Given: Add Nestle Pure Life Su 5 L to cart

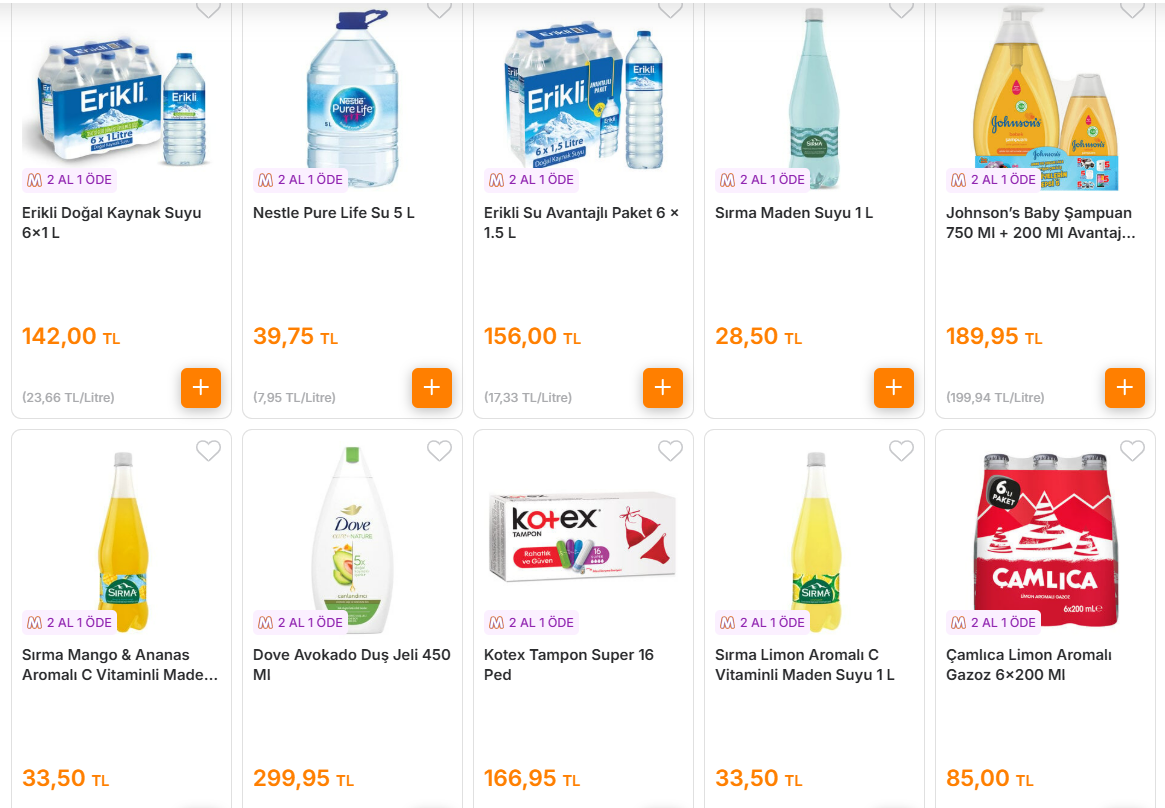Looking at the screenshot, I should [x=432, y=388].
